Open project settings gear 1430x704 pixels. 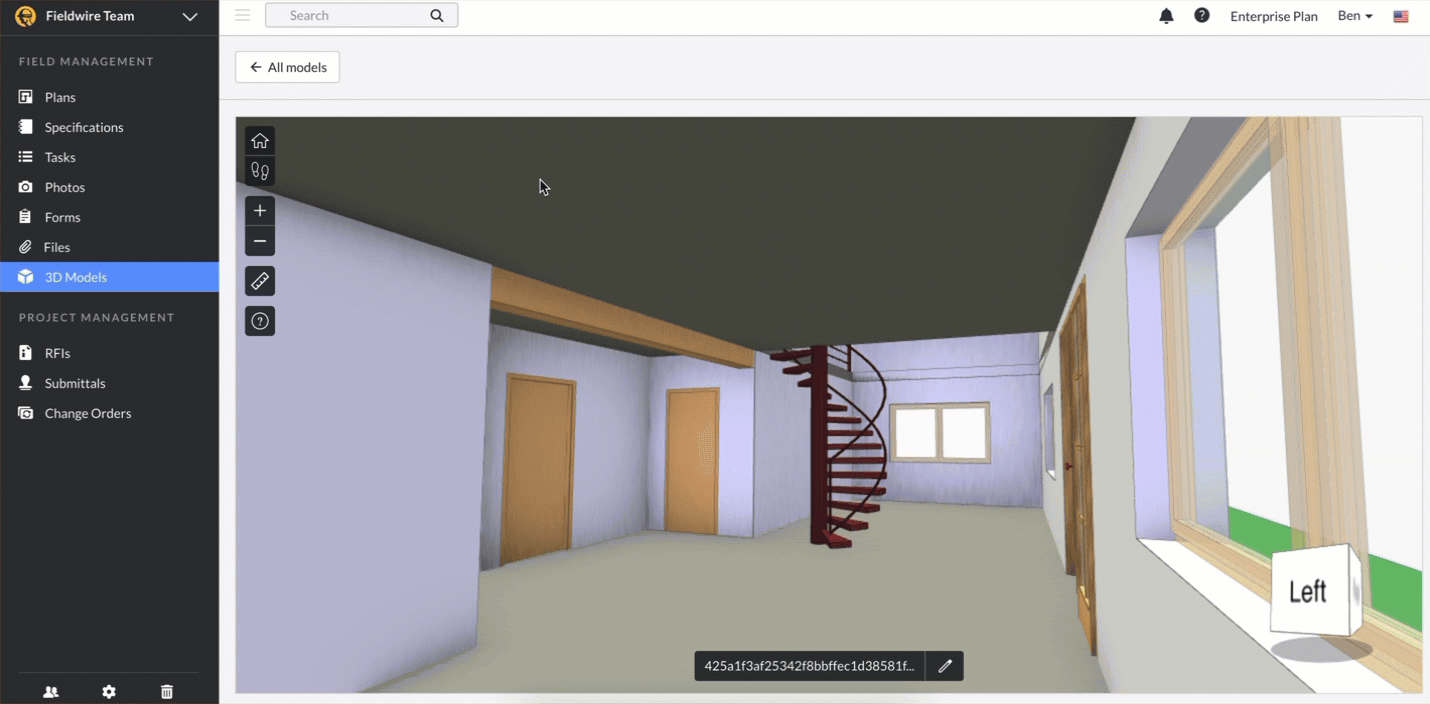[109, 692]
